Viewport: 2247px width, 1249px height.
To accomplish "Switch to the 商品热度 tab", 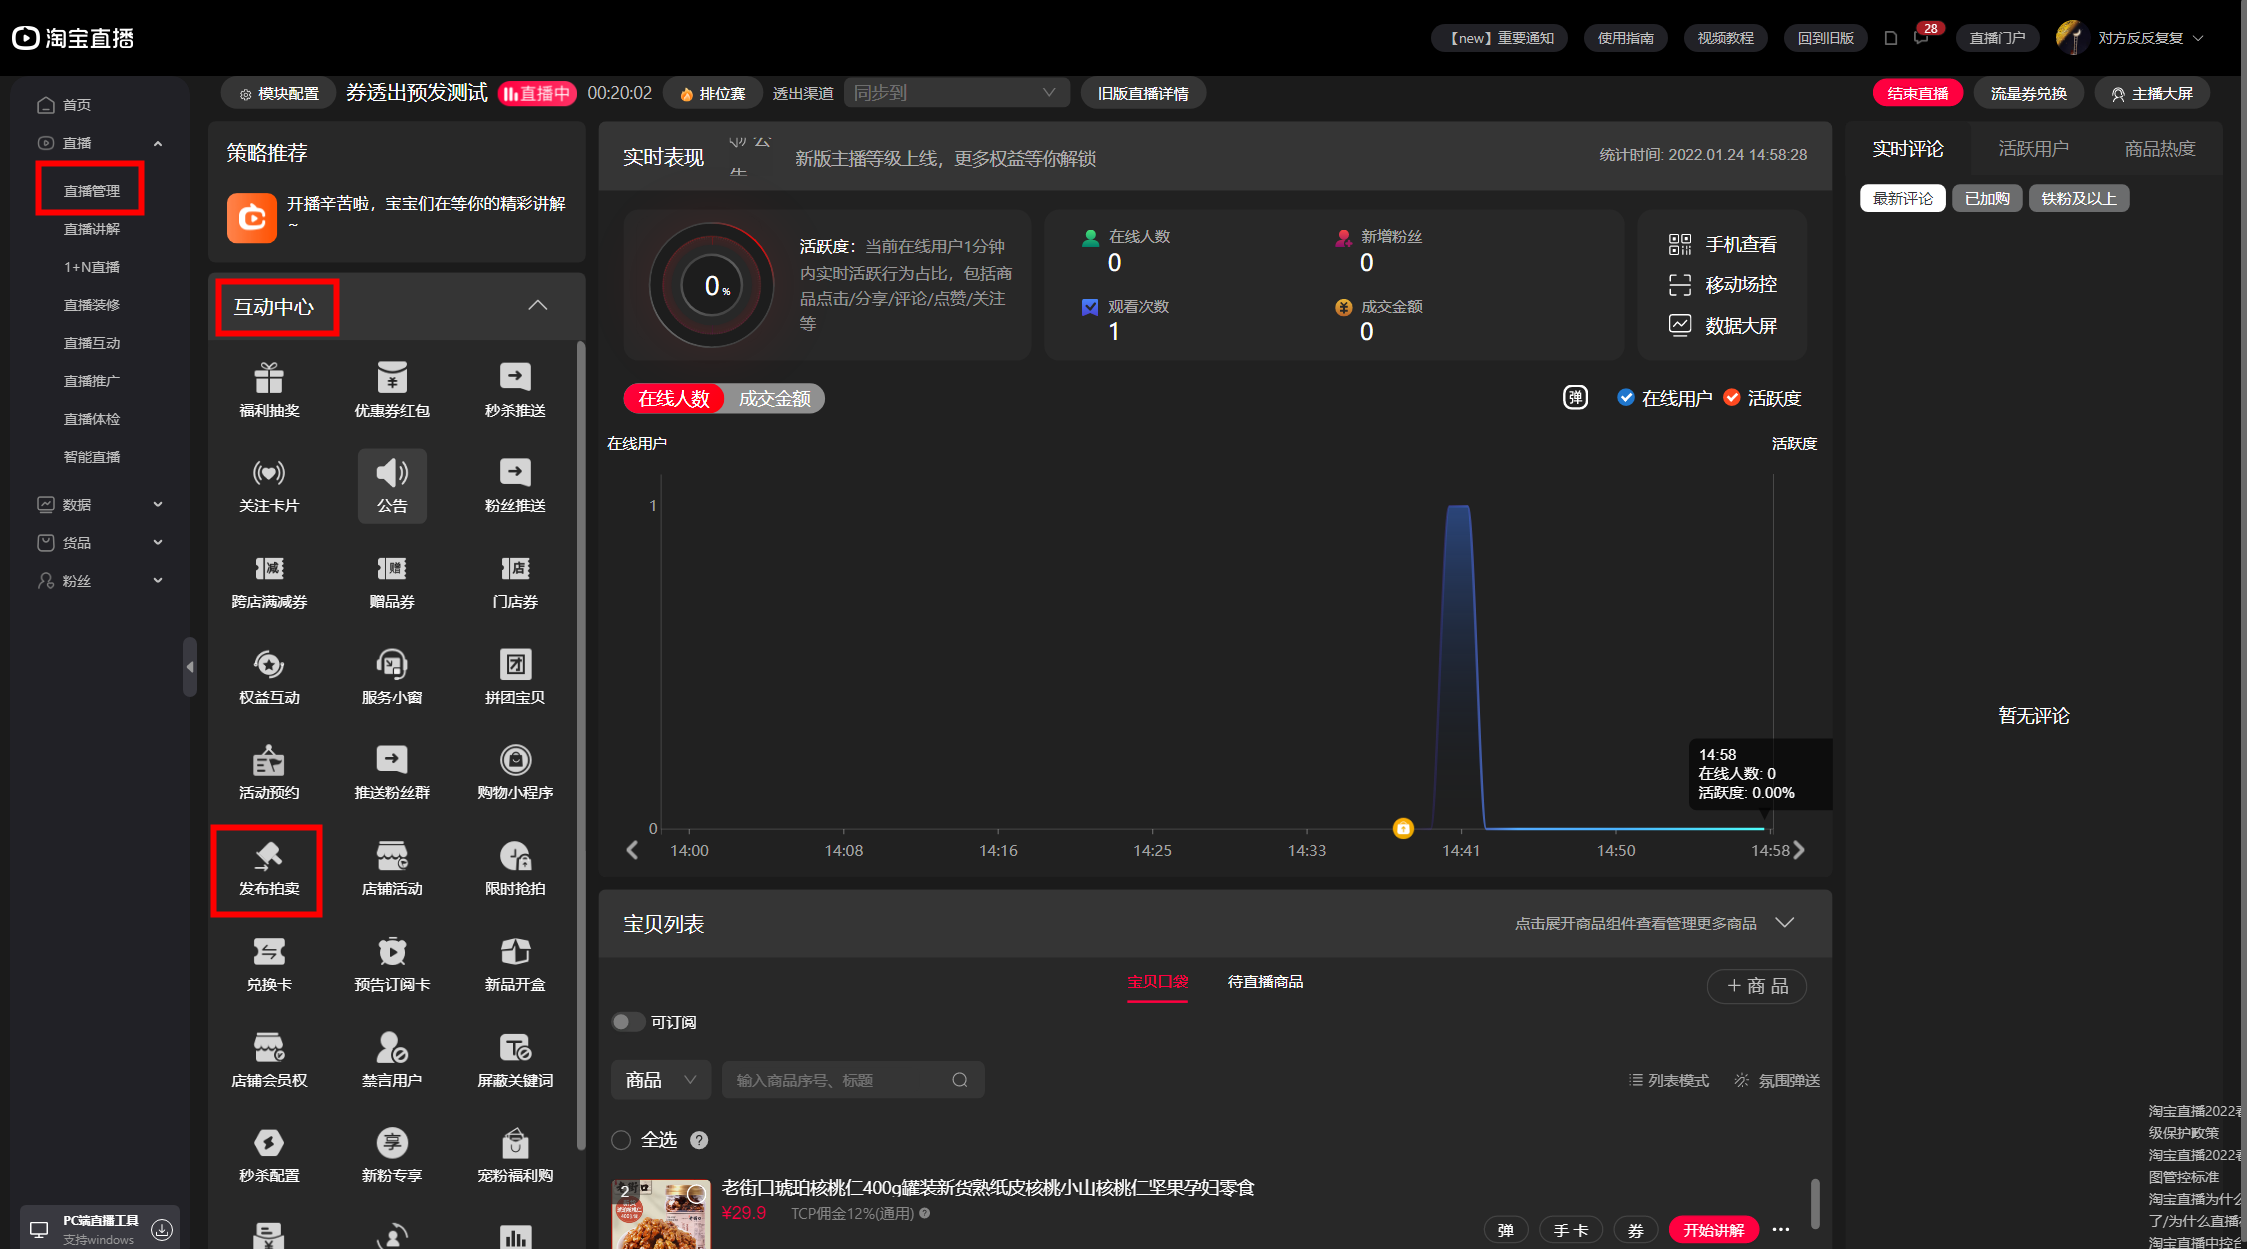I will pos(2160,149).
